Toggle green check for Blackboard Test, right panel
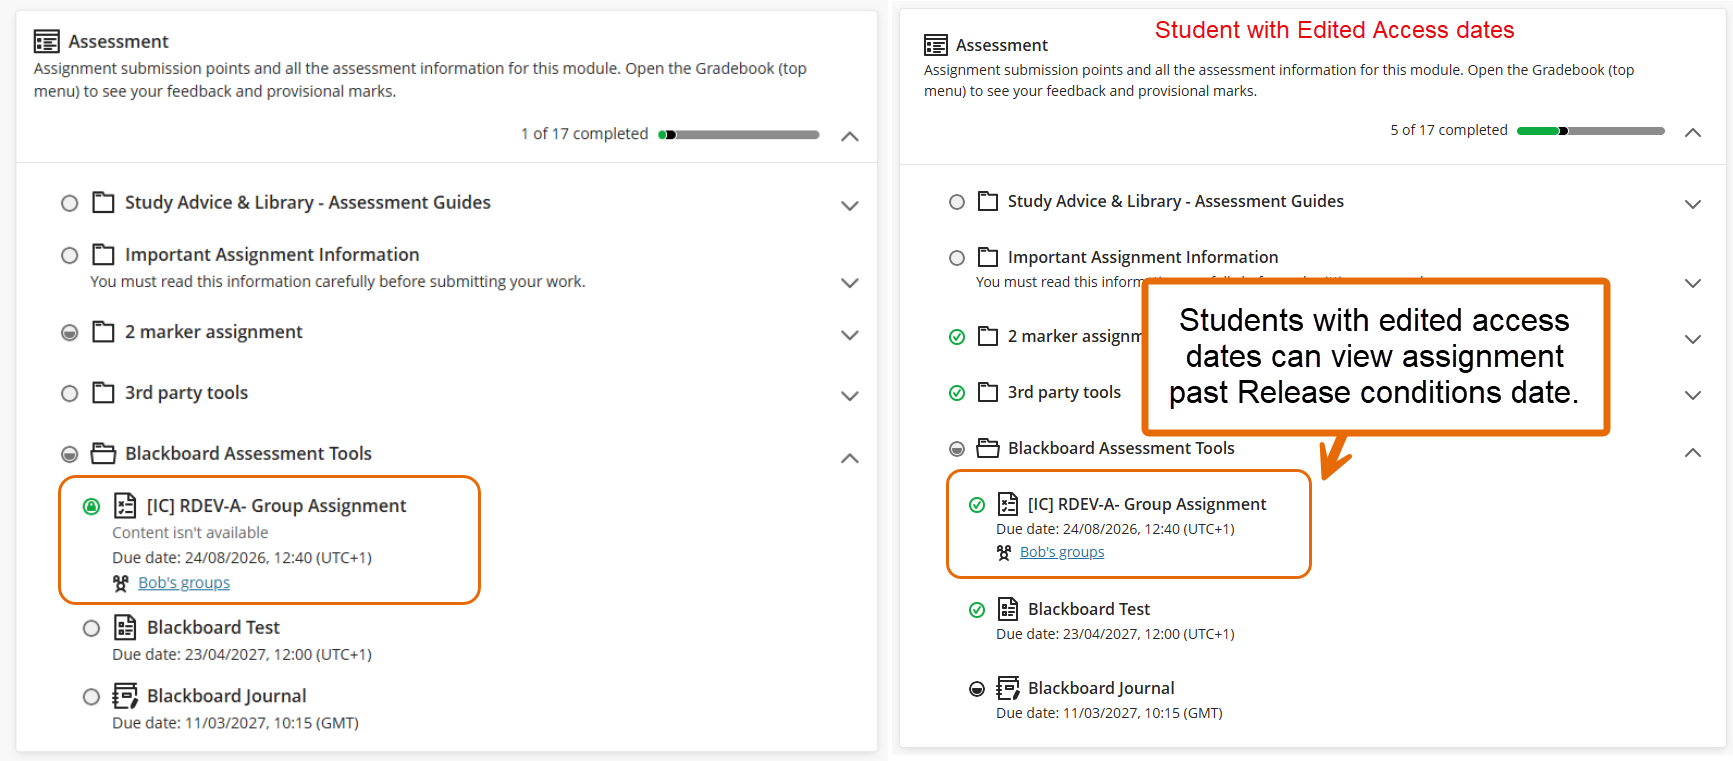1733x761 pixels. 977,610
